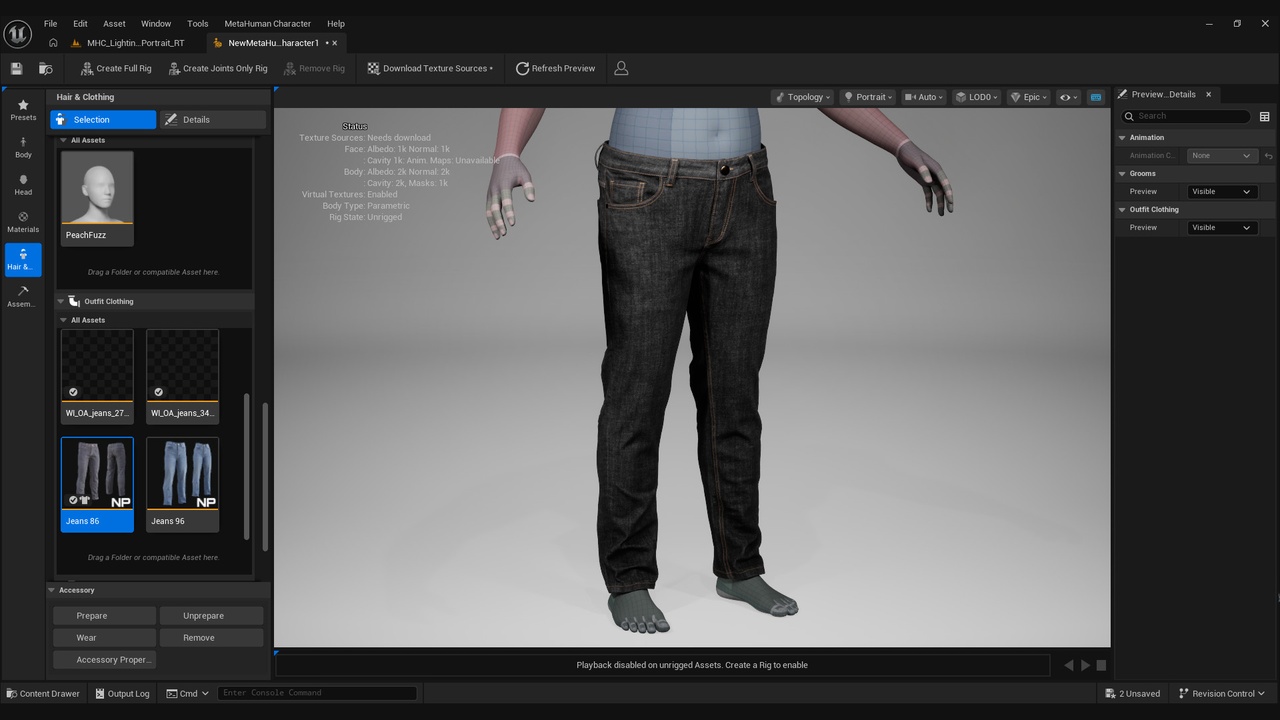Open the Edit menu

pyautogui.click(x=80, y=23)
